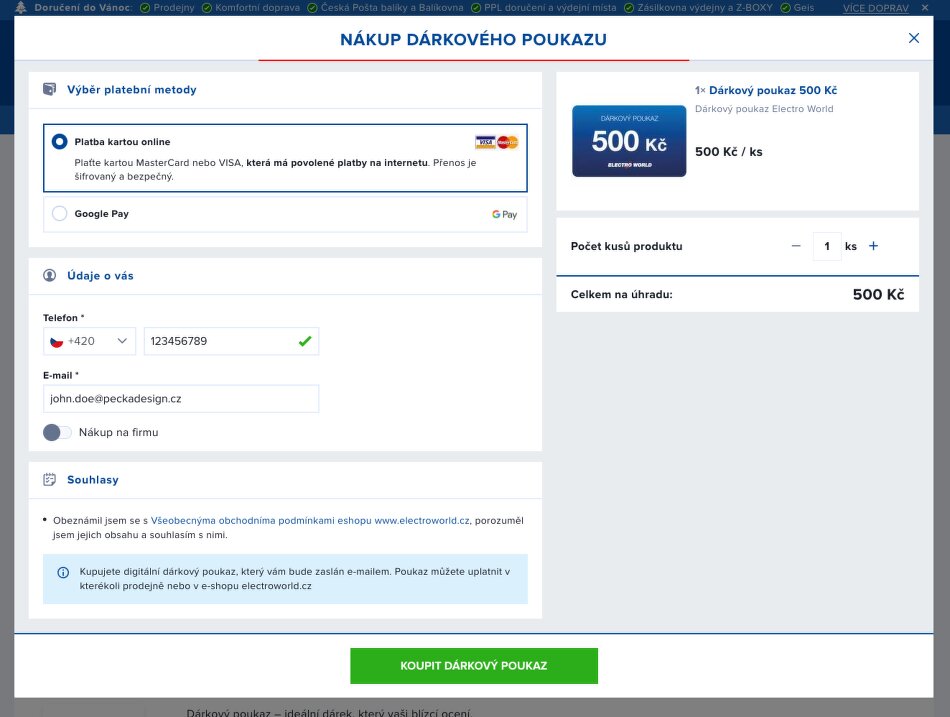Click the person icon beside Údaje o vás

pos(47,275)
